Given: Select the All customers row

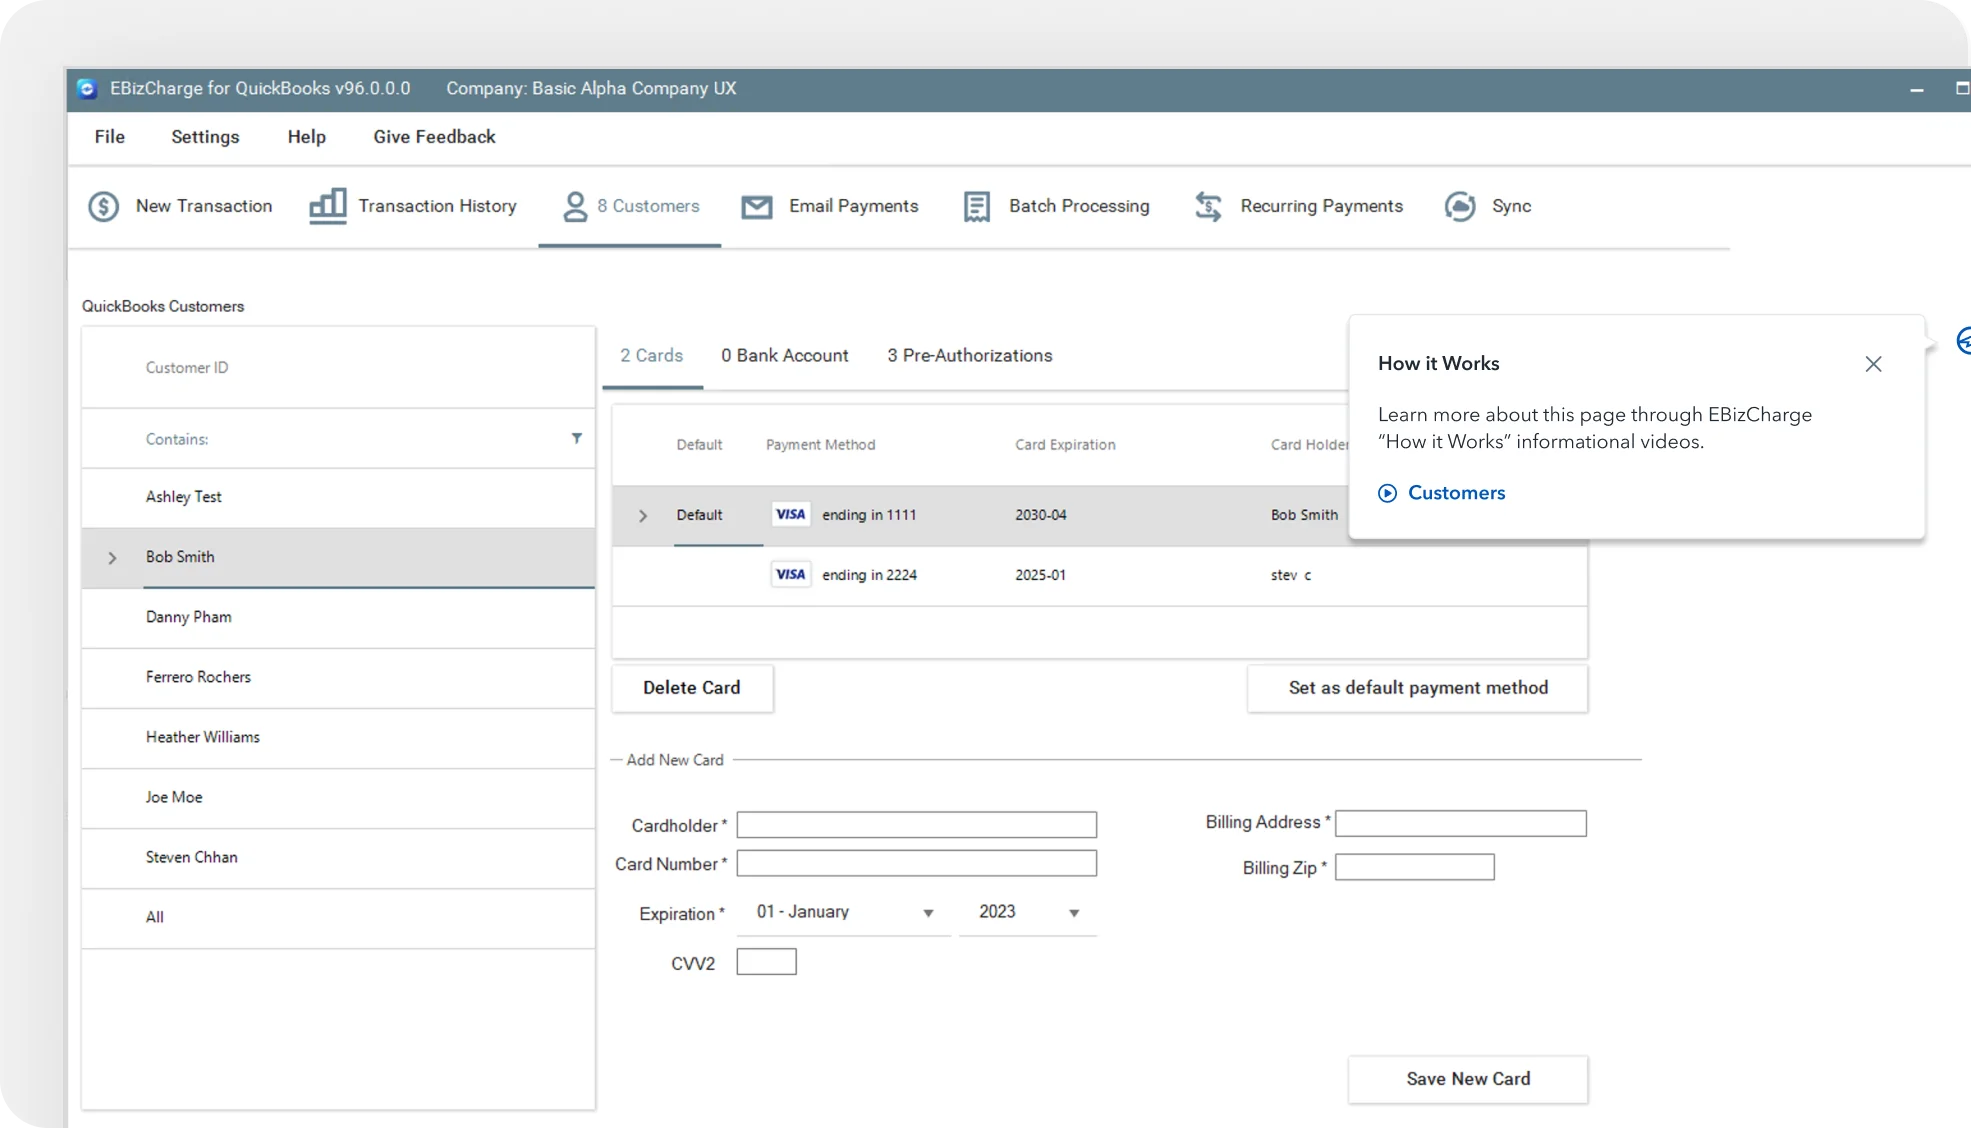Looking at the screenshot, I should (x=338, y=917).
